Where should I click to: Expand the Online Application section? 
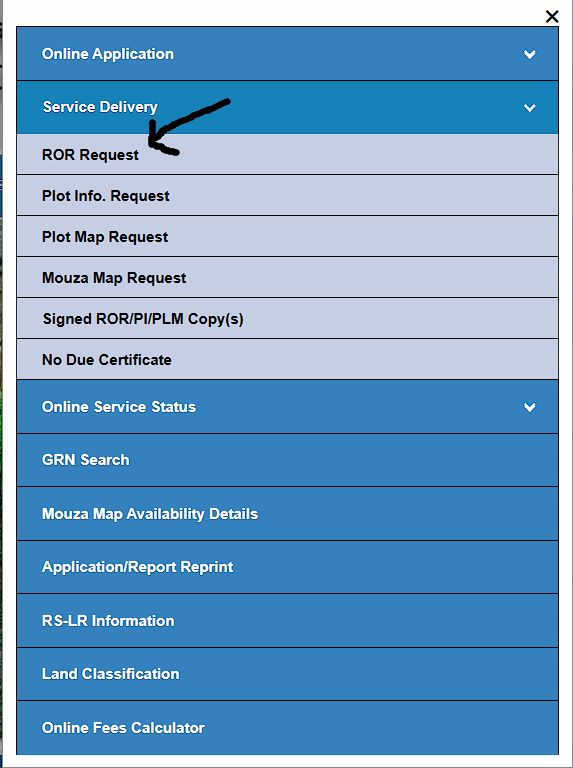(x=287, y=54)
